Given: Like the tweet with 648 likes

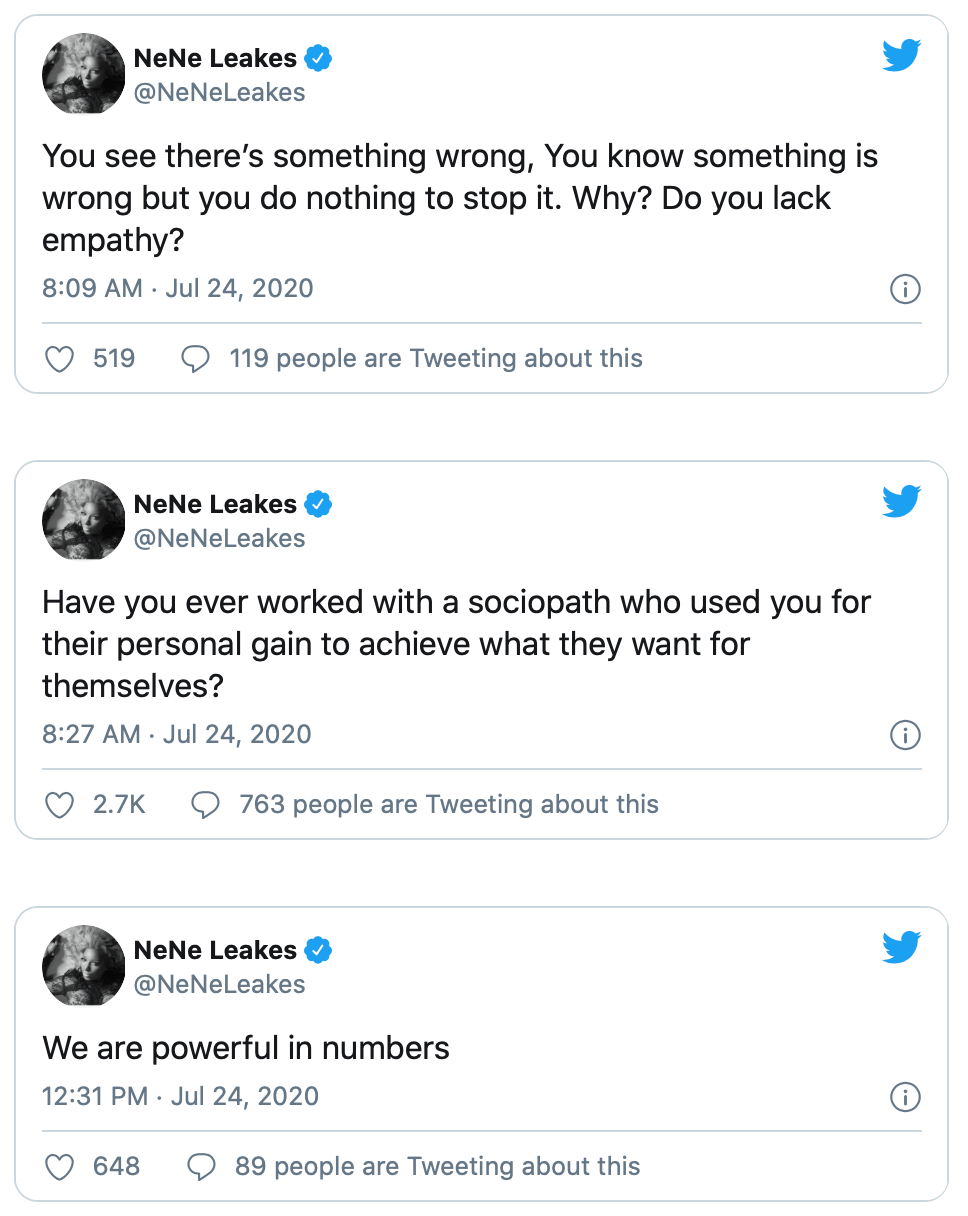Looking at the screenshot, I should tap(61, 1167).
